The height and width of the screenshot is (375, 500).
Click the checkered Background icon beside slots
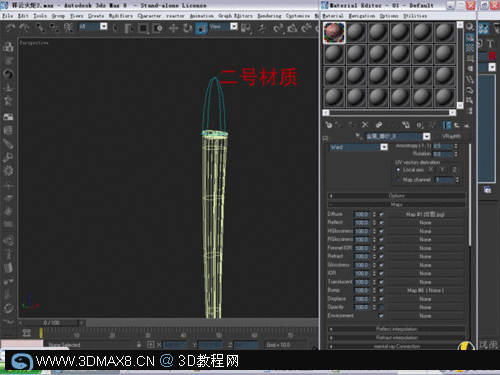470,48
